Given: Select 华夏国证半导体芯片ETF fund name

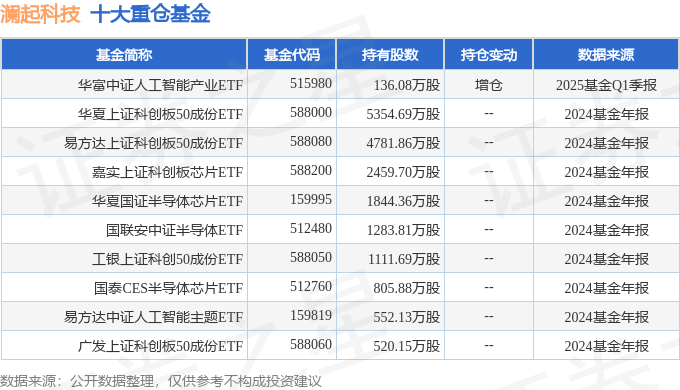Looking at the screenshot, I should pos(167,201).
